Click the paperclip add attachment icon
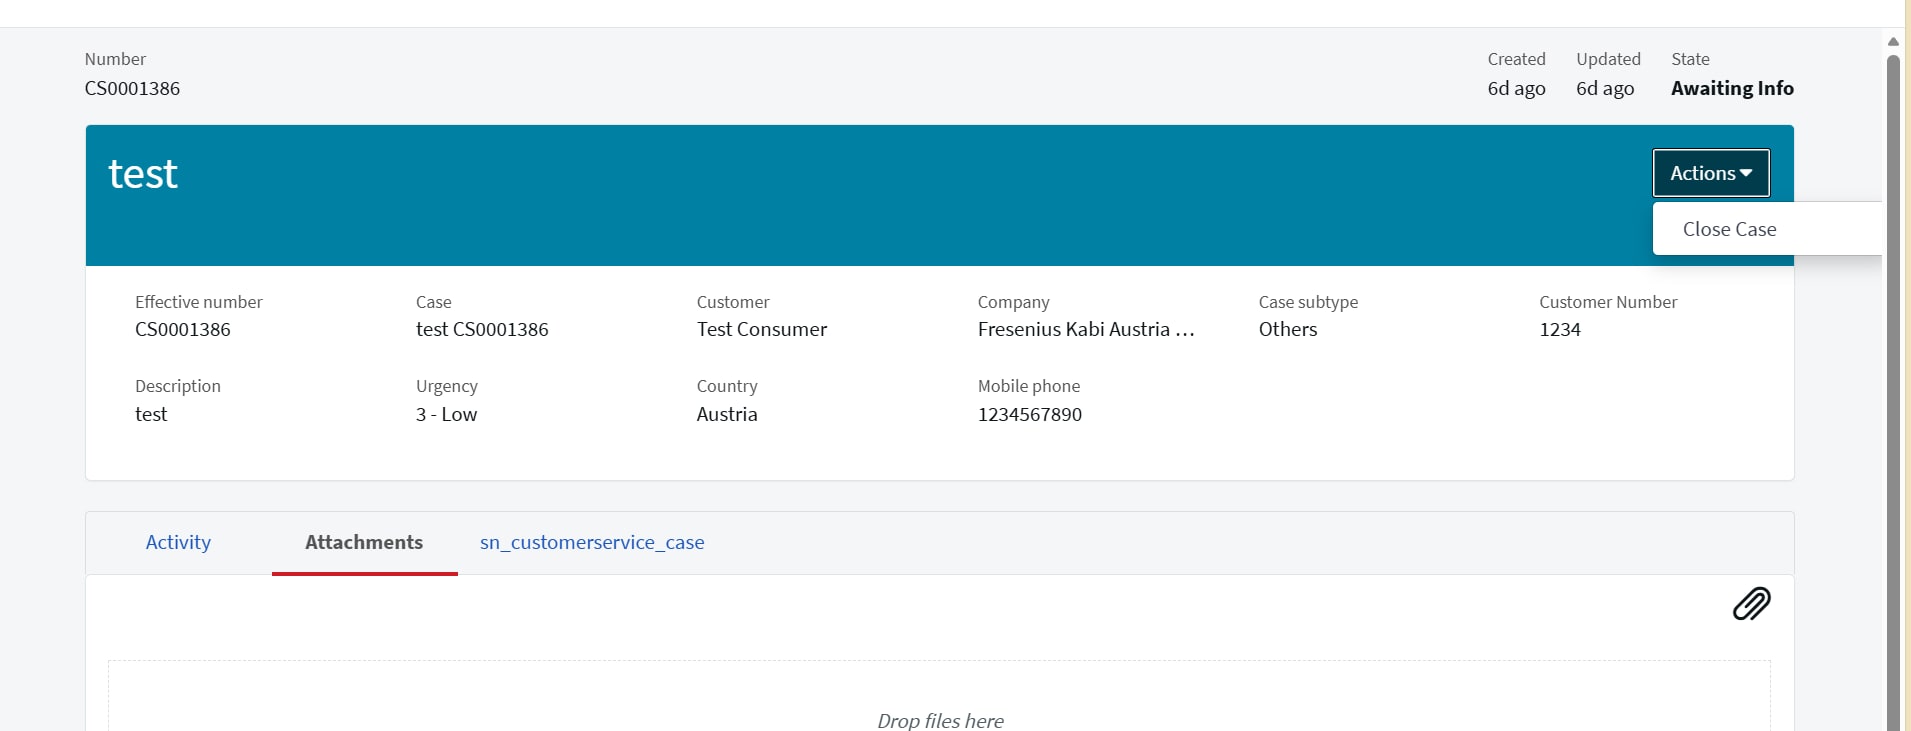This screenshot has height=731, width=1911. point(1751,604)
